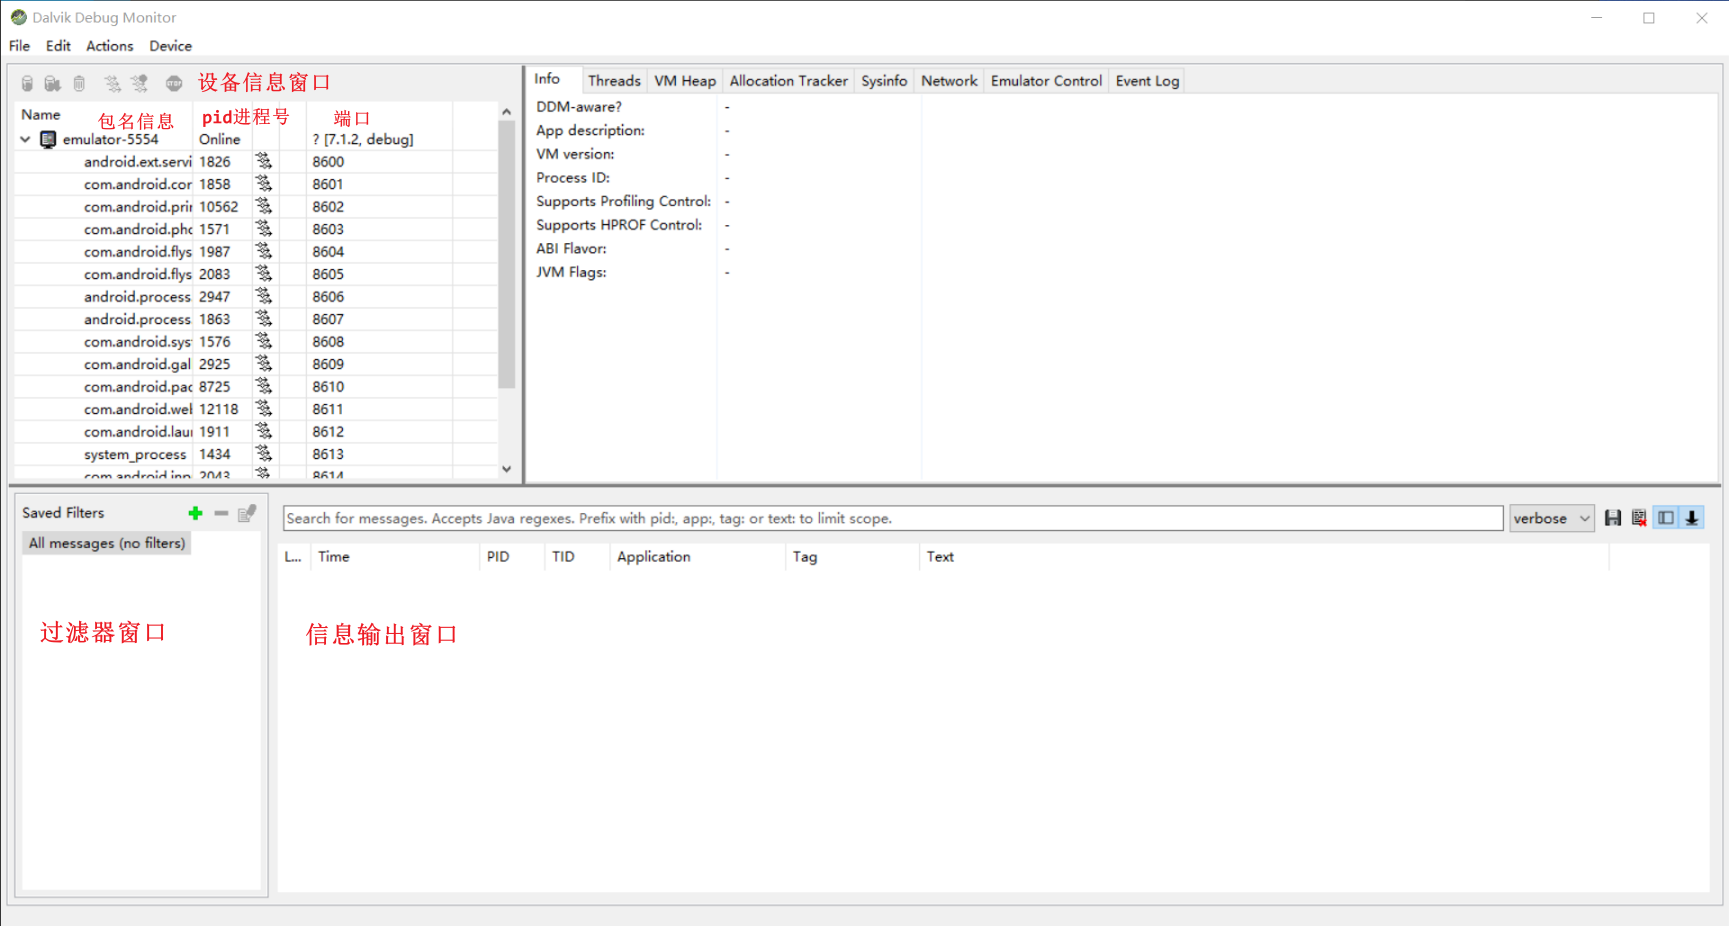This screenshot has height=926, width=1729.
Task: Select All messages (no filters) entry
Action: click(x=107, y=543)
